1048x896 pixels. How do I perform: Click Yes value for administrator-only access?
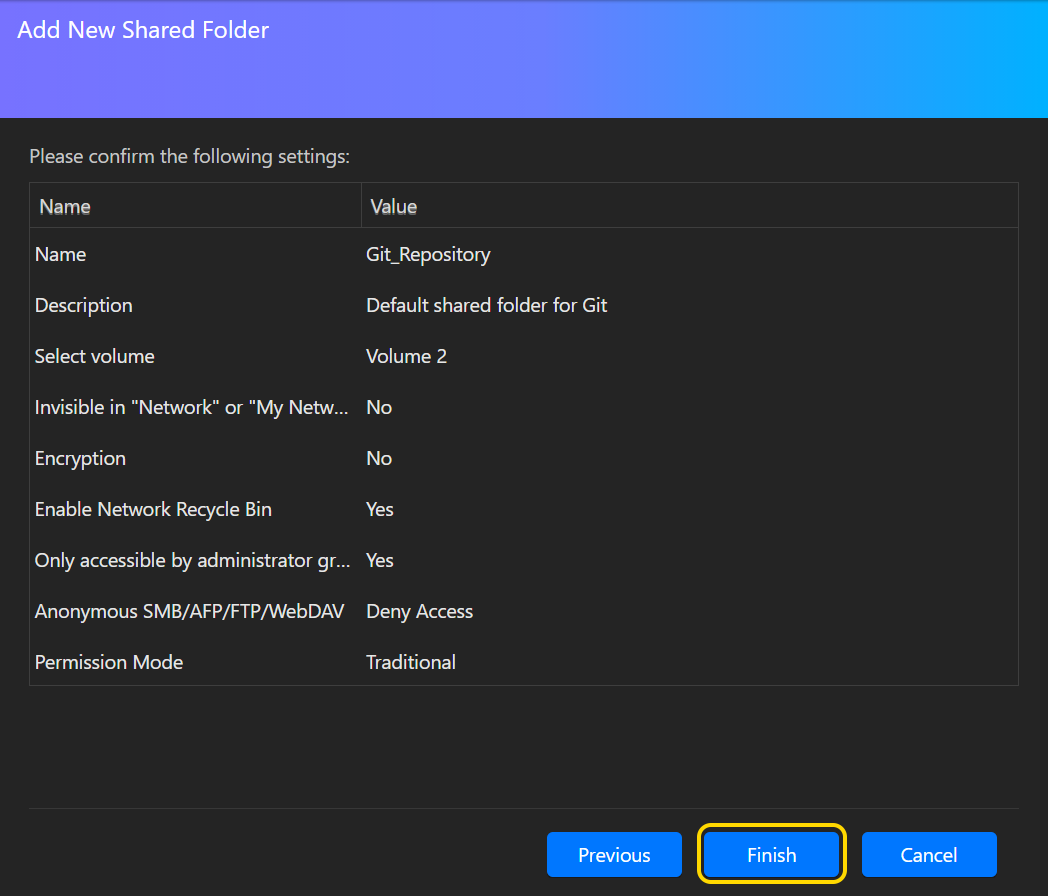click(380, 561)
